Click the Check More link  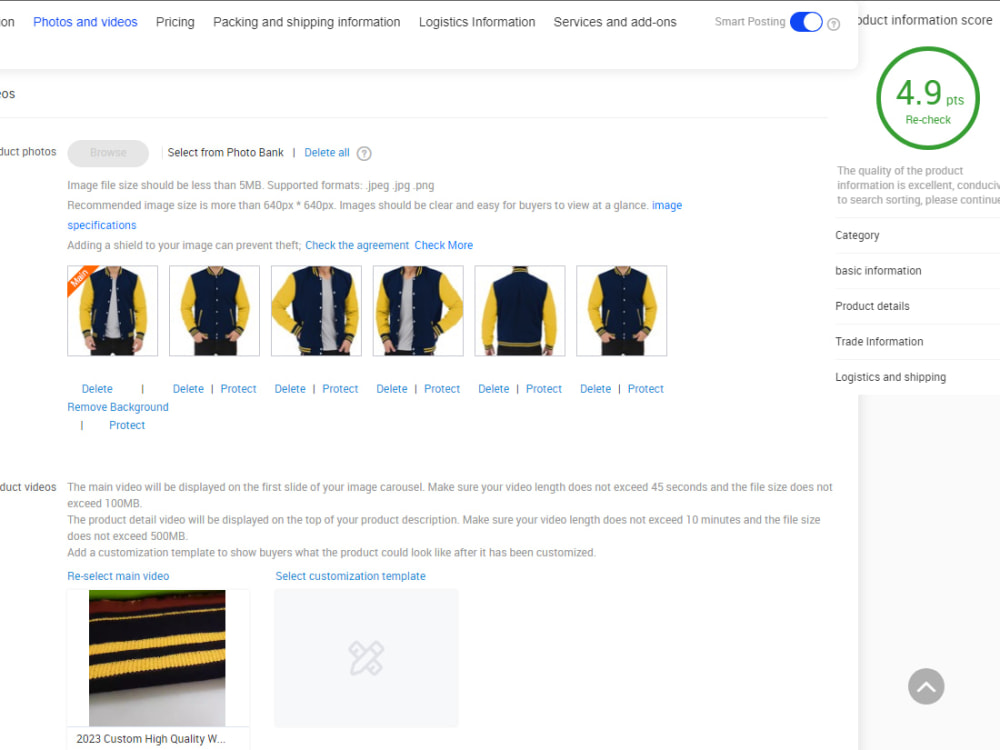[x=444, y=245]
